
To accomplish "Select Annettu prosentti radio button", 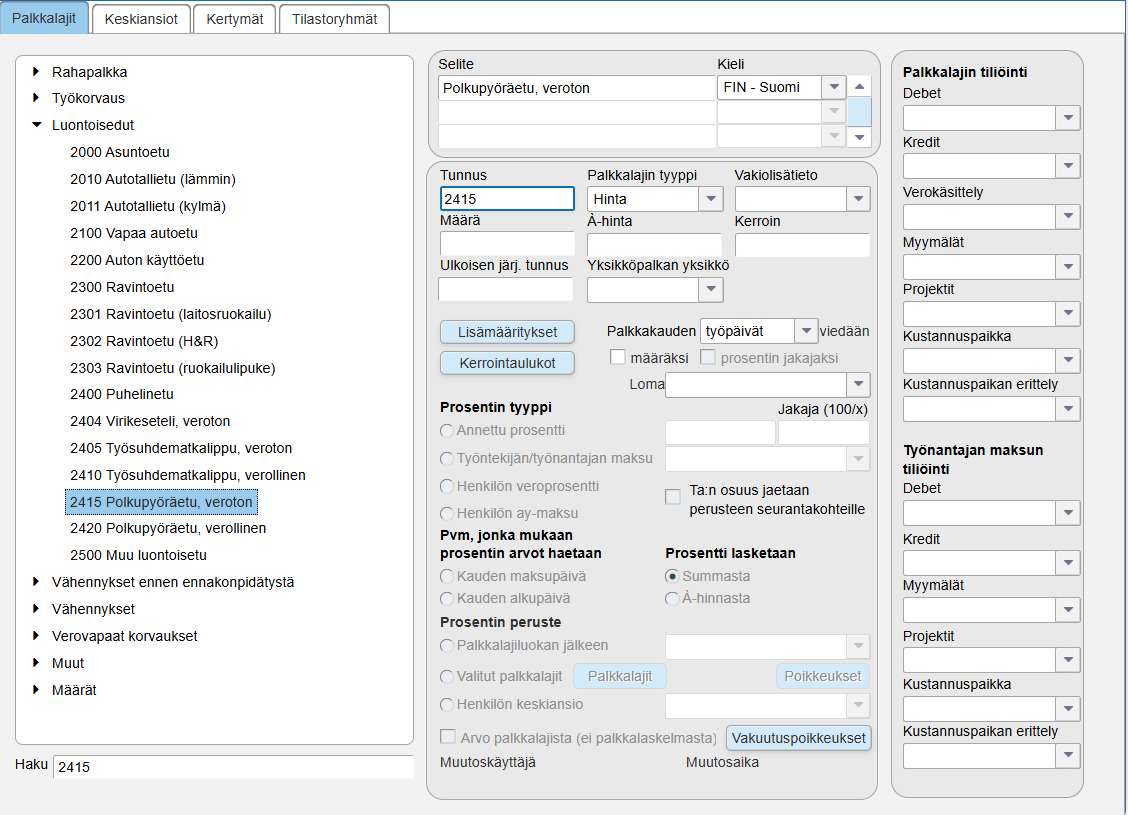I will point(447,430).
